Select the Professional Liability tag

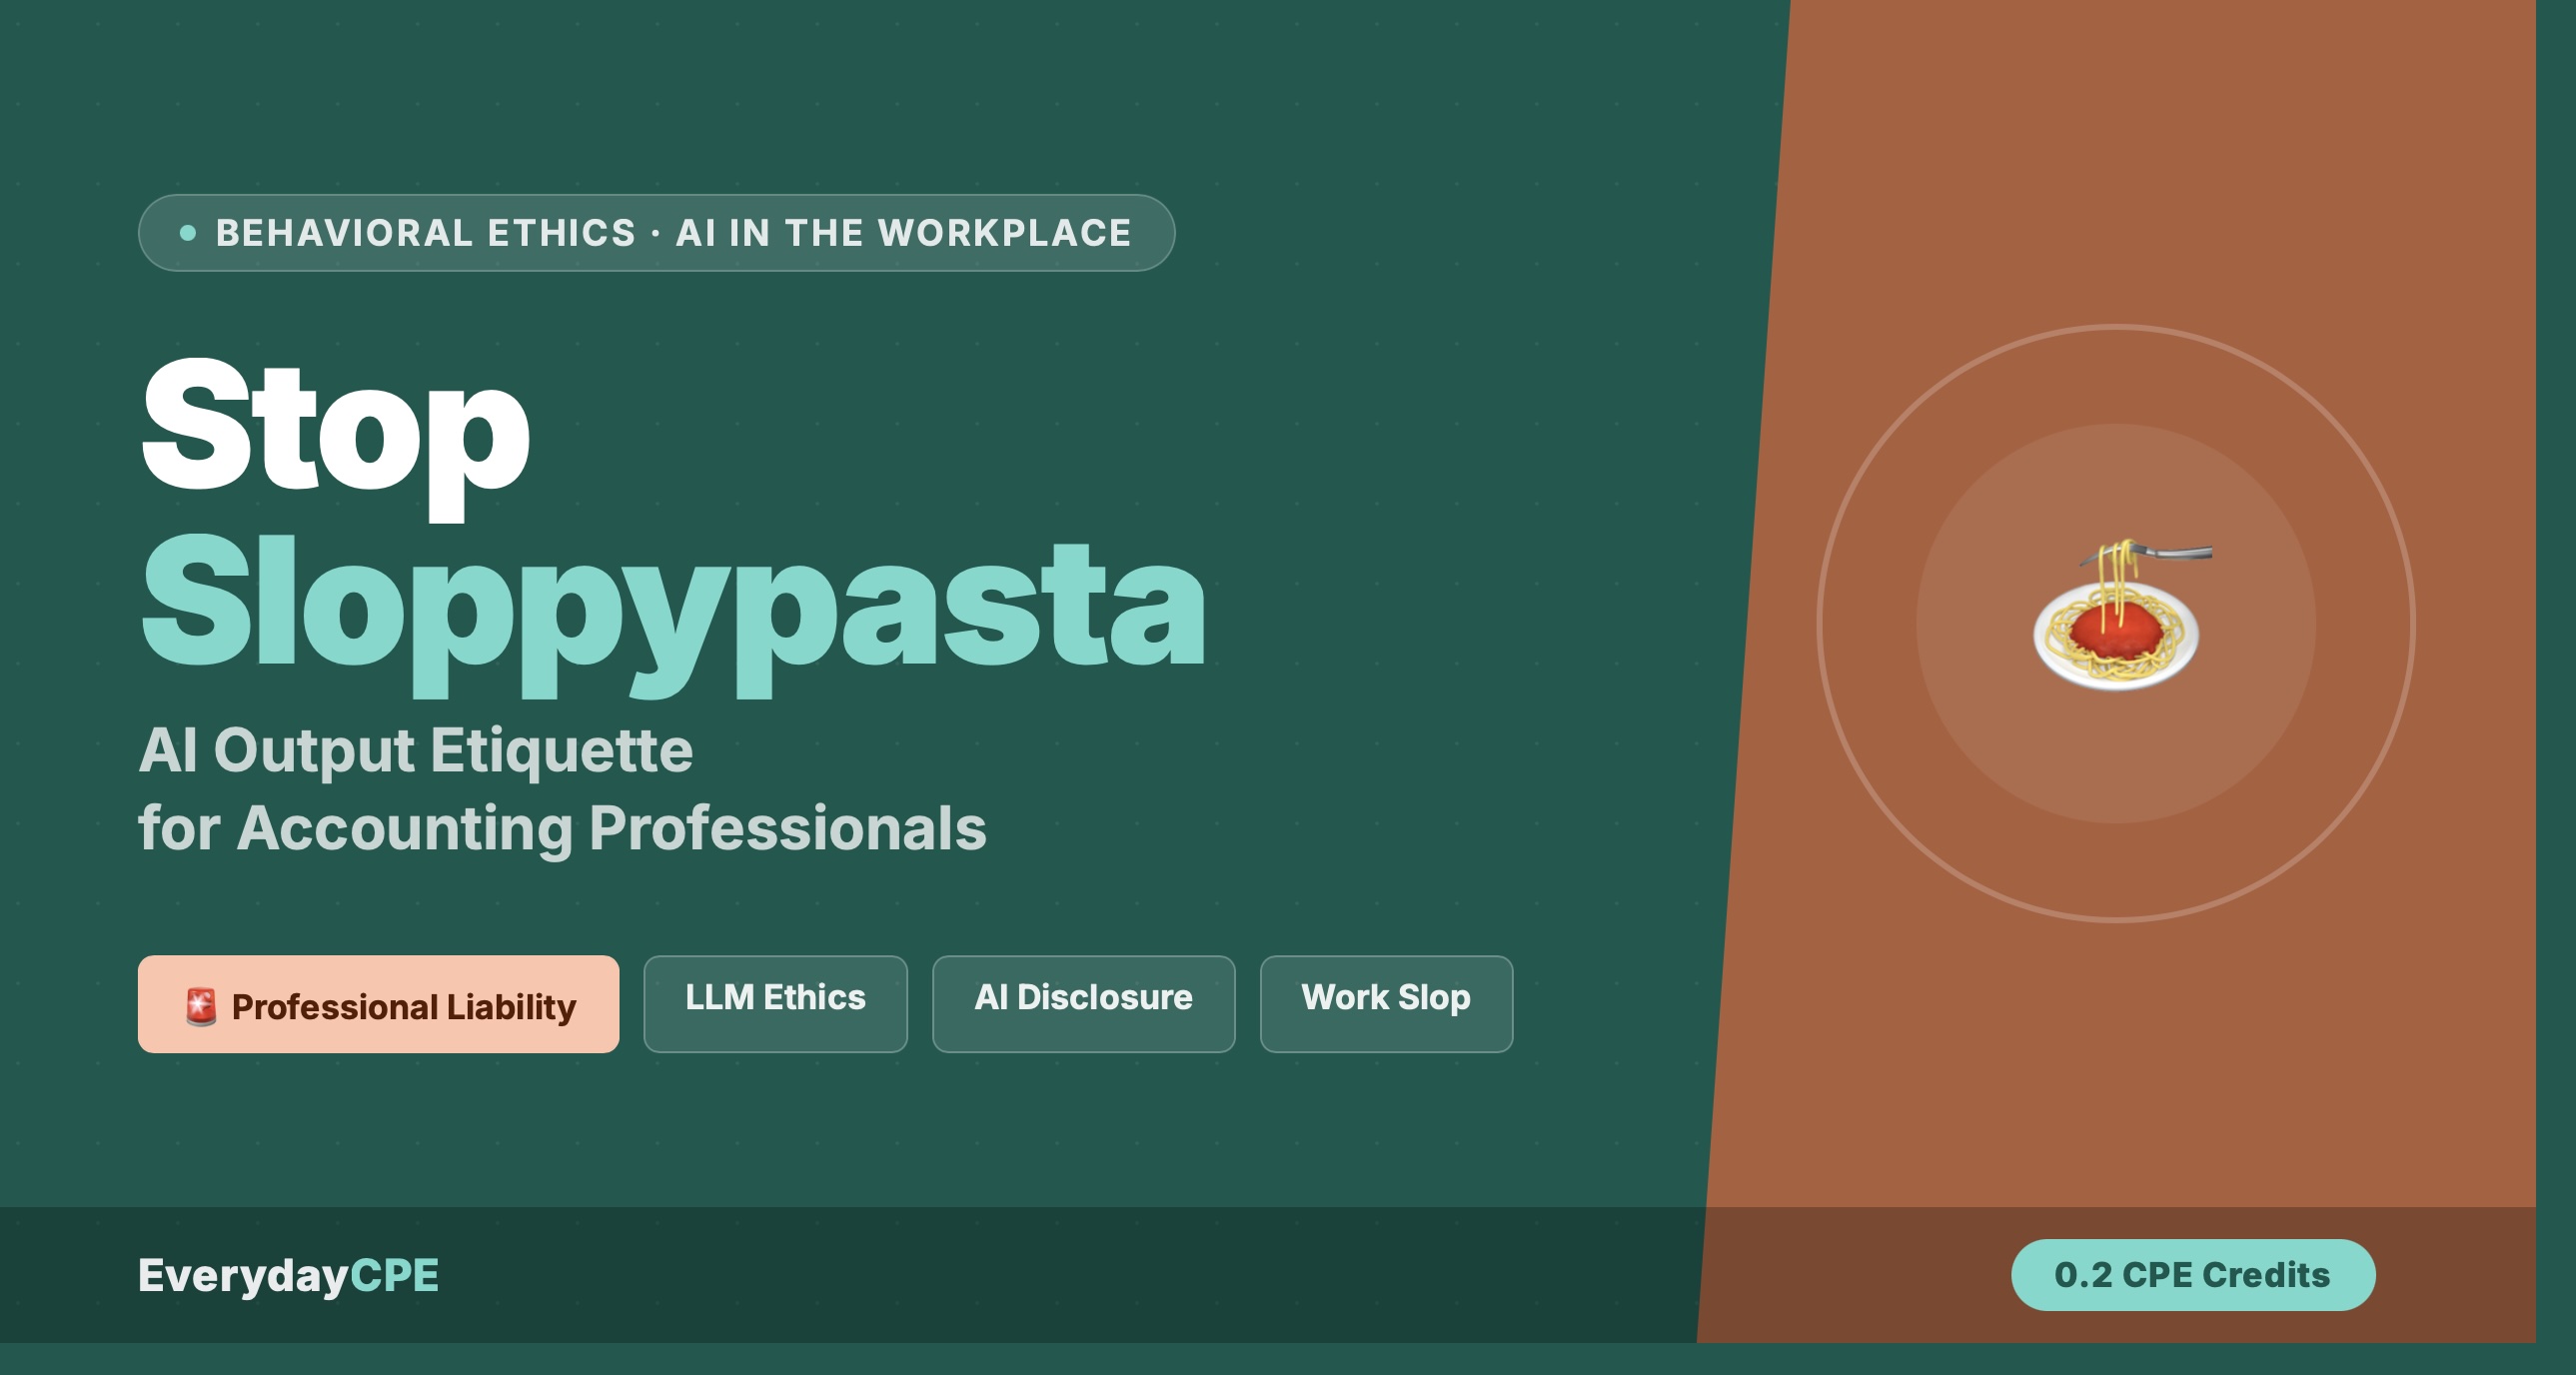tap(378, 1004)
